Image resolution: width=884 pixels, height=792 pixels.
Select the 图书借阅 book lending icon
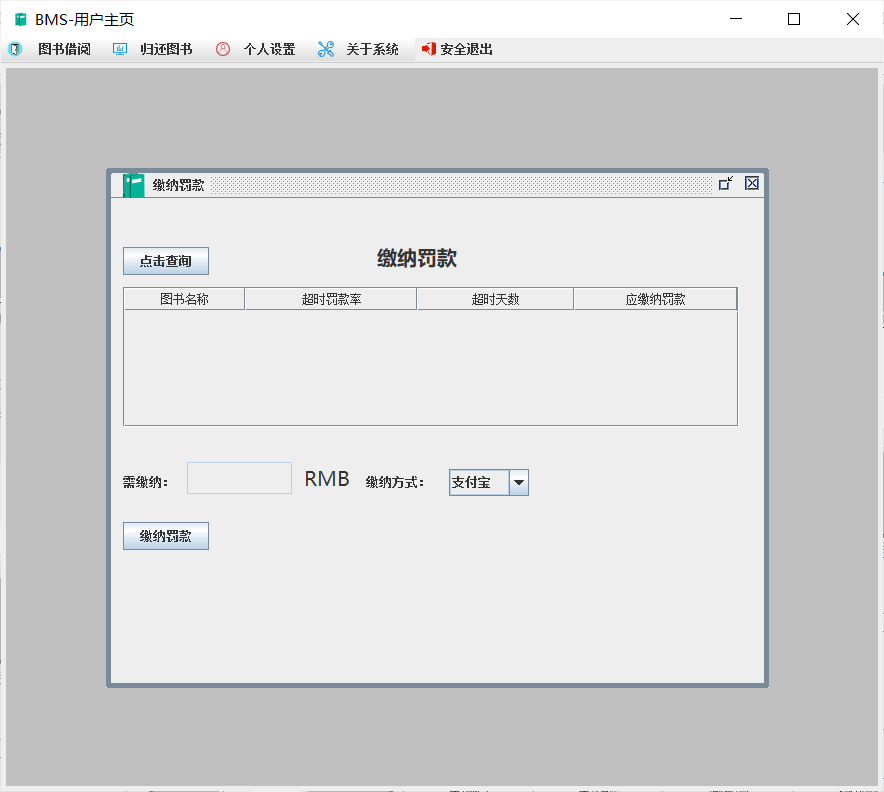pyautogui.click(x=15, y=48)
